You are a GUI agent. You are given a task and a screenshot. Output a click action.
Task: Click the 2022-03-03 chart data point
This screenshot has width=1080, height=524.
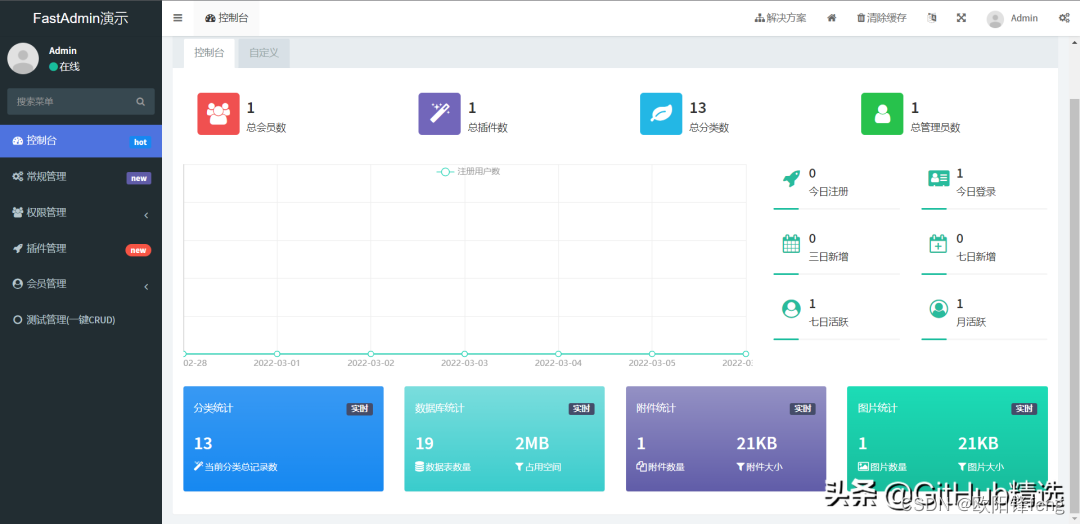[464, 354]
